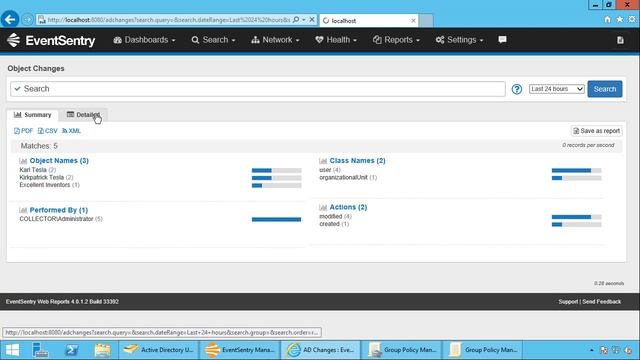Click the EventSentry logo

click(51, 40)
